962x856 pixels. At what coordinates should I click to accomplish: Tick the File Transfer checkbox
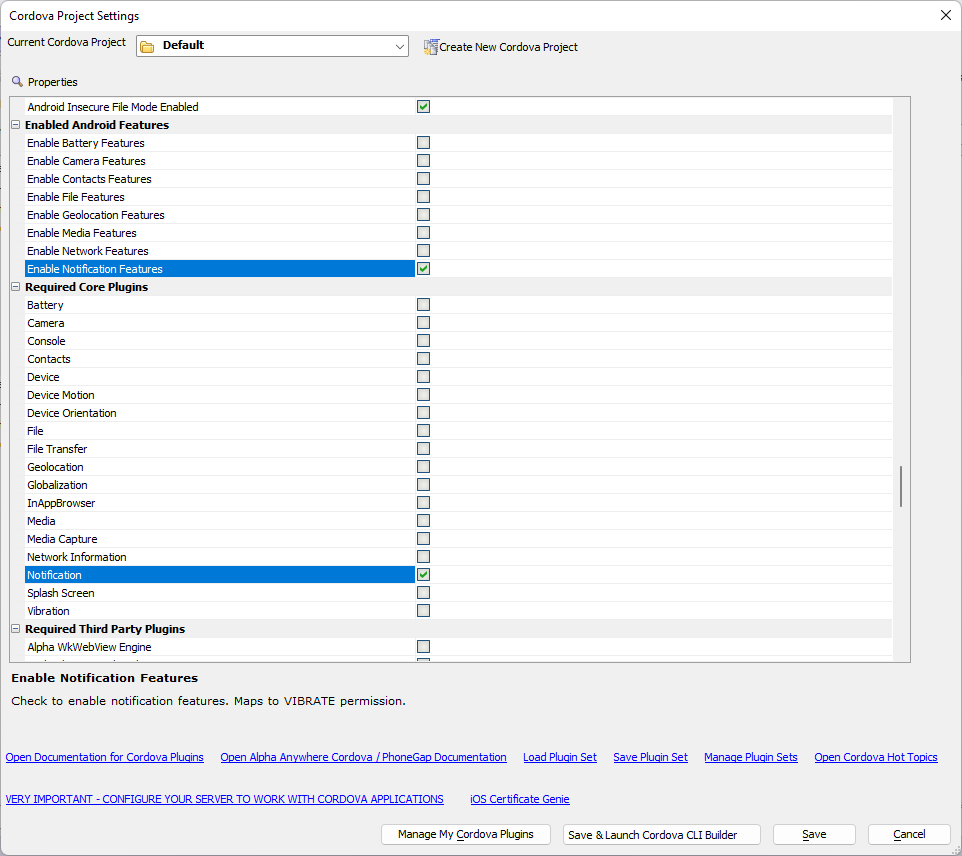click(423, 449)
